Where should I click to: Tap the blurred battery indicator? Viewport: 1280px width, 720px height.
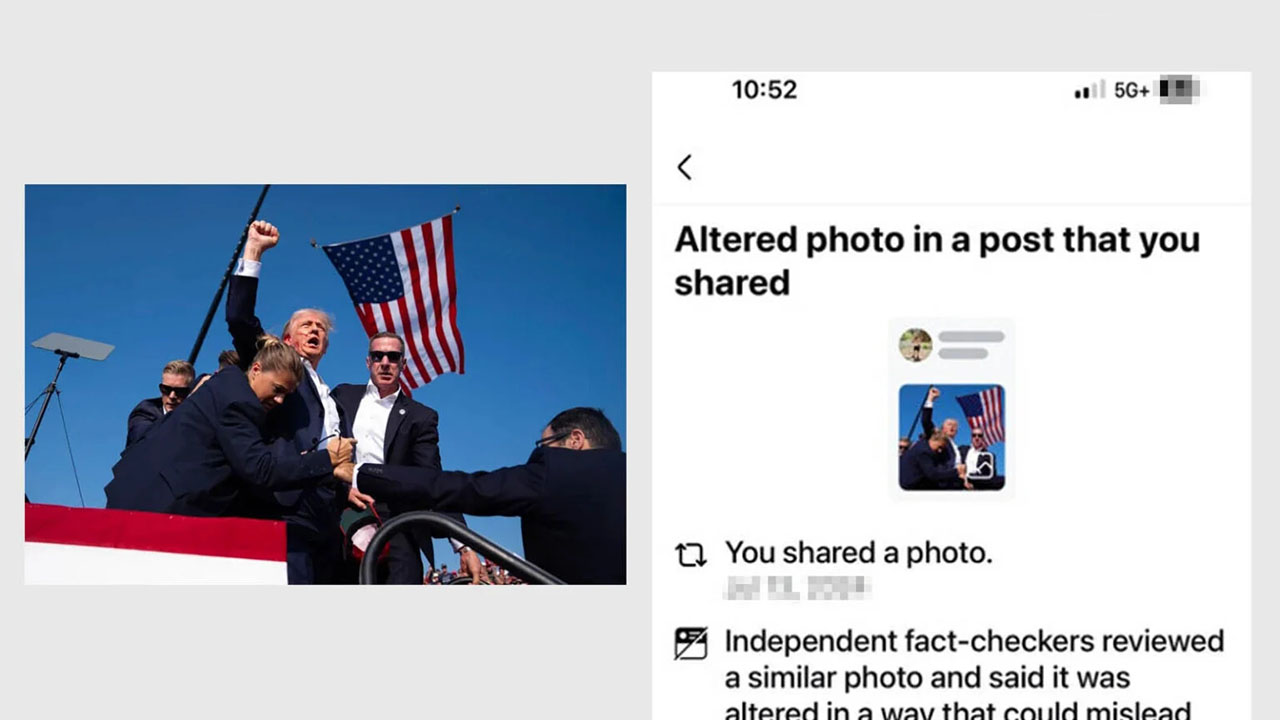pos(1178,90)
